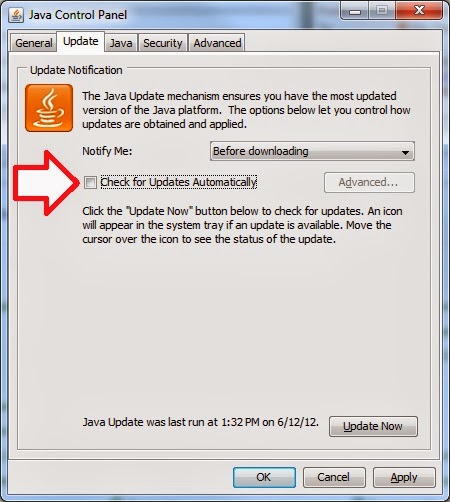Switch to the General tab
Screen dimensions: 450x502
coord(33,43)
